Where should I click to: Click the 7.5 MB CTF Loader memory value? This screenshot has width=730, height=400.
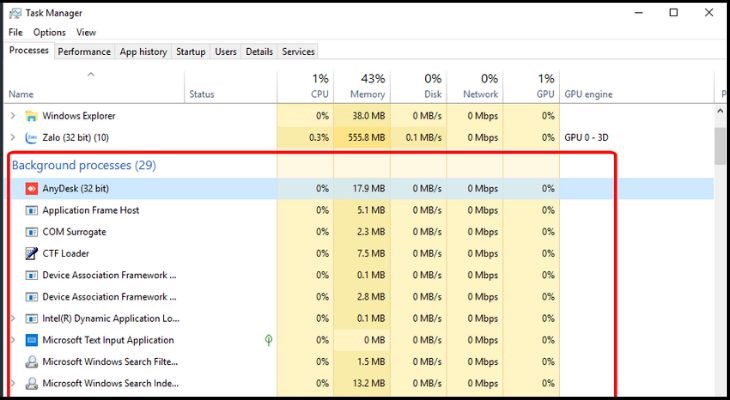tap(371, 253)
